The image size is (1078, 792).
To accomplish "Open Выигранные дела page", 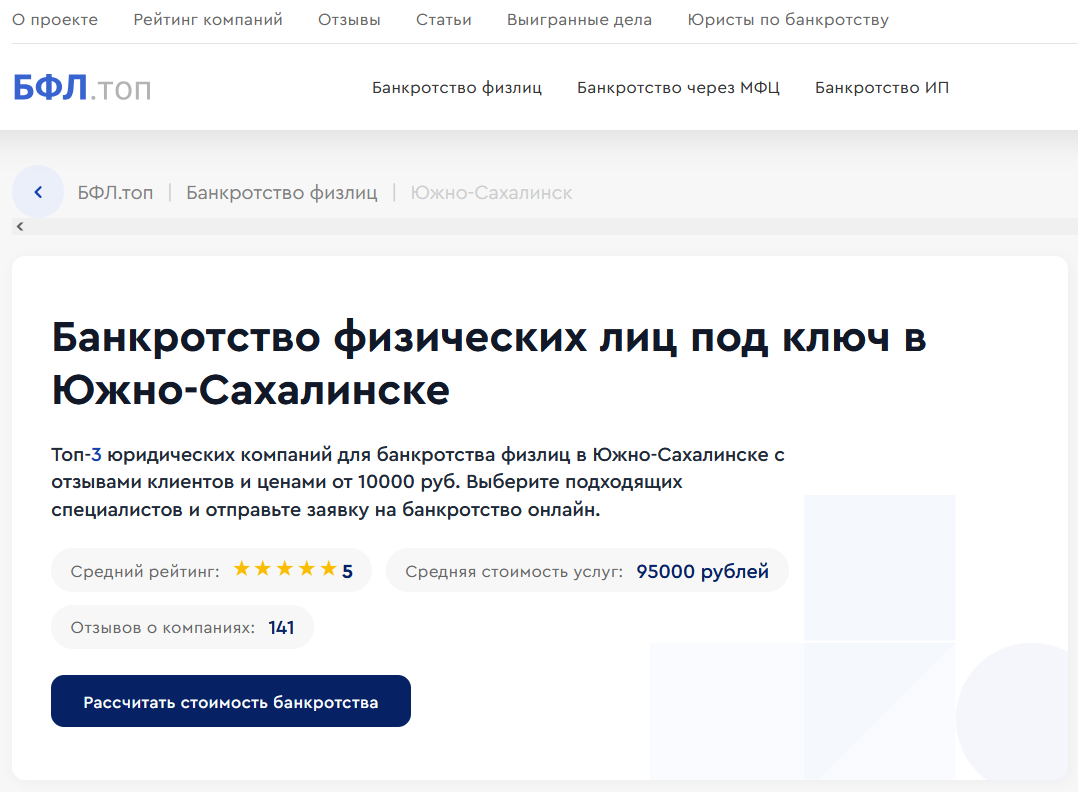I will (x=579, y=20).
